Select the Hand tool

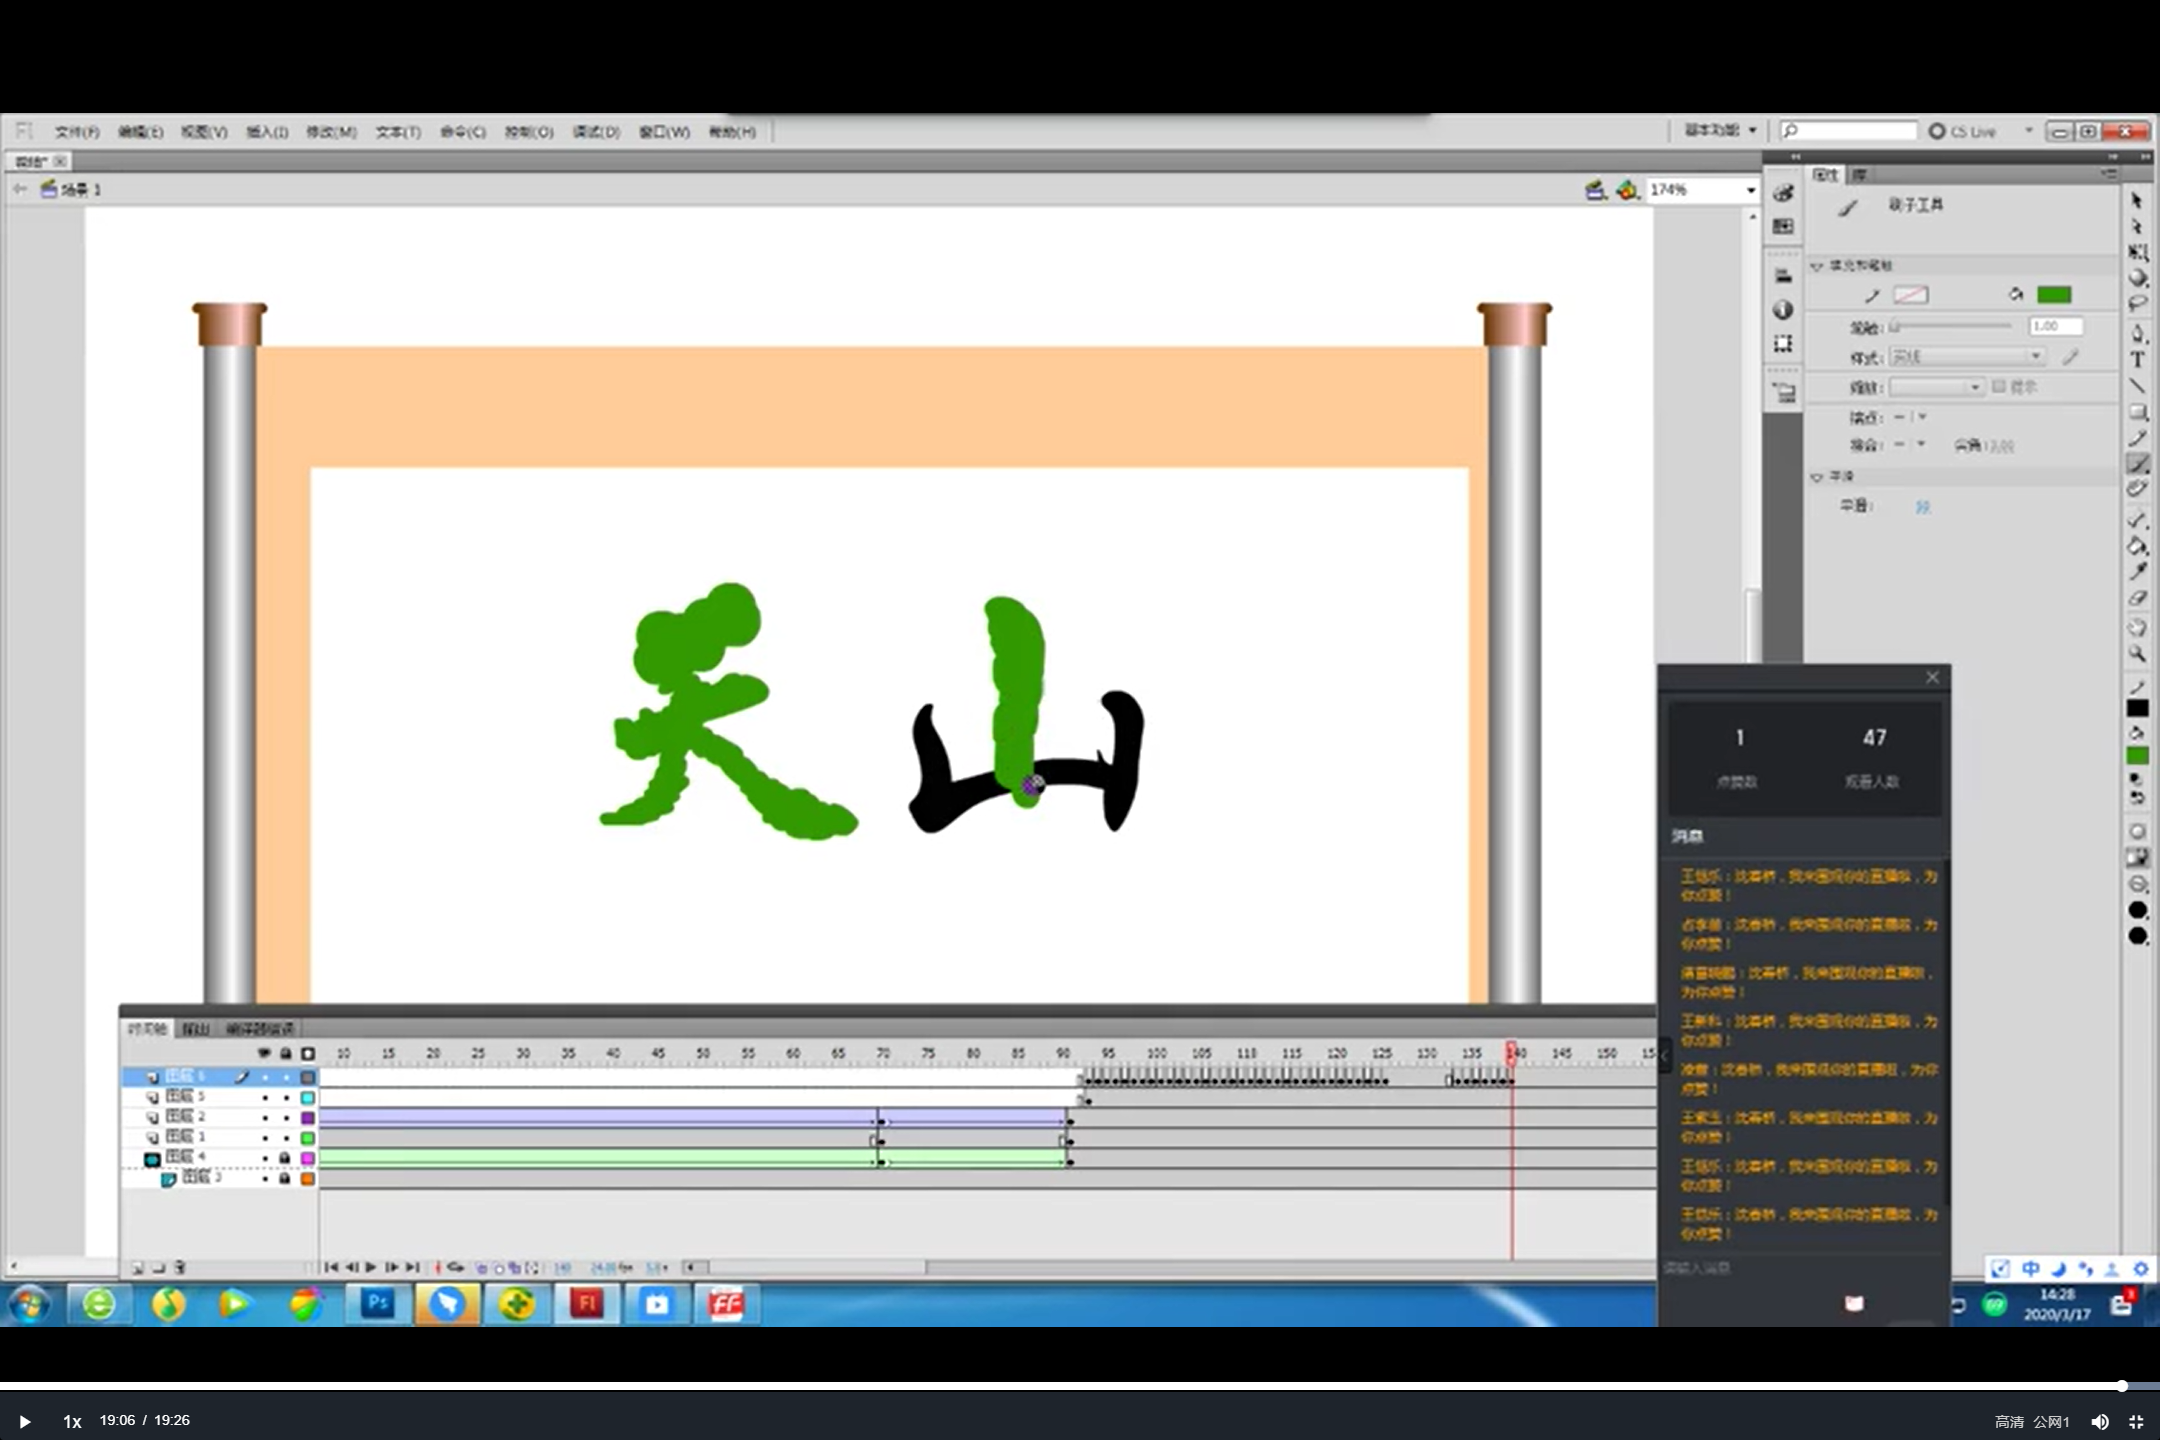point(2137,628)
